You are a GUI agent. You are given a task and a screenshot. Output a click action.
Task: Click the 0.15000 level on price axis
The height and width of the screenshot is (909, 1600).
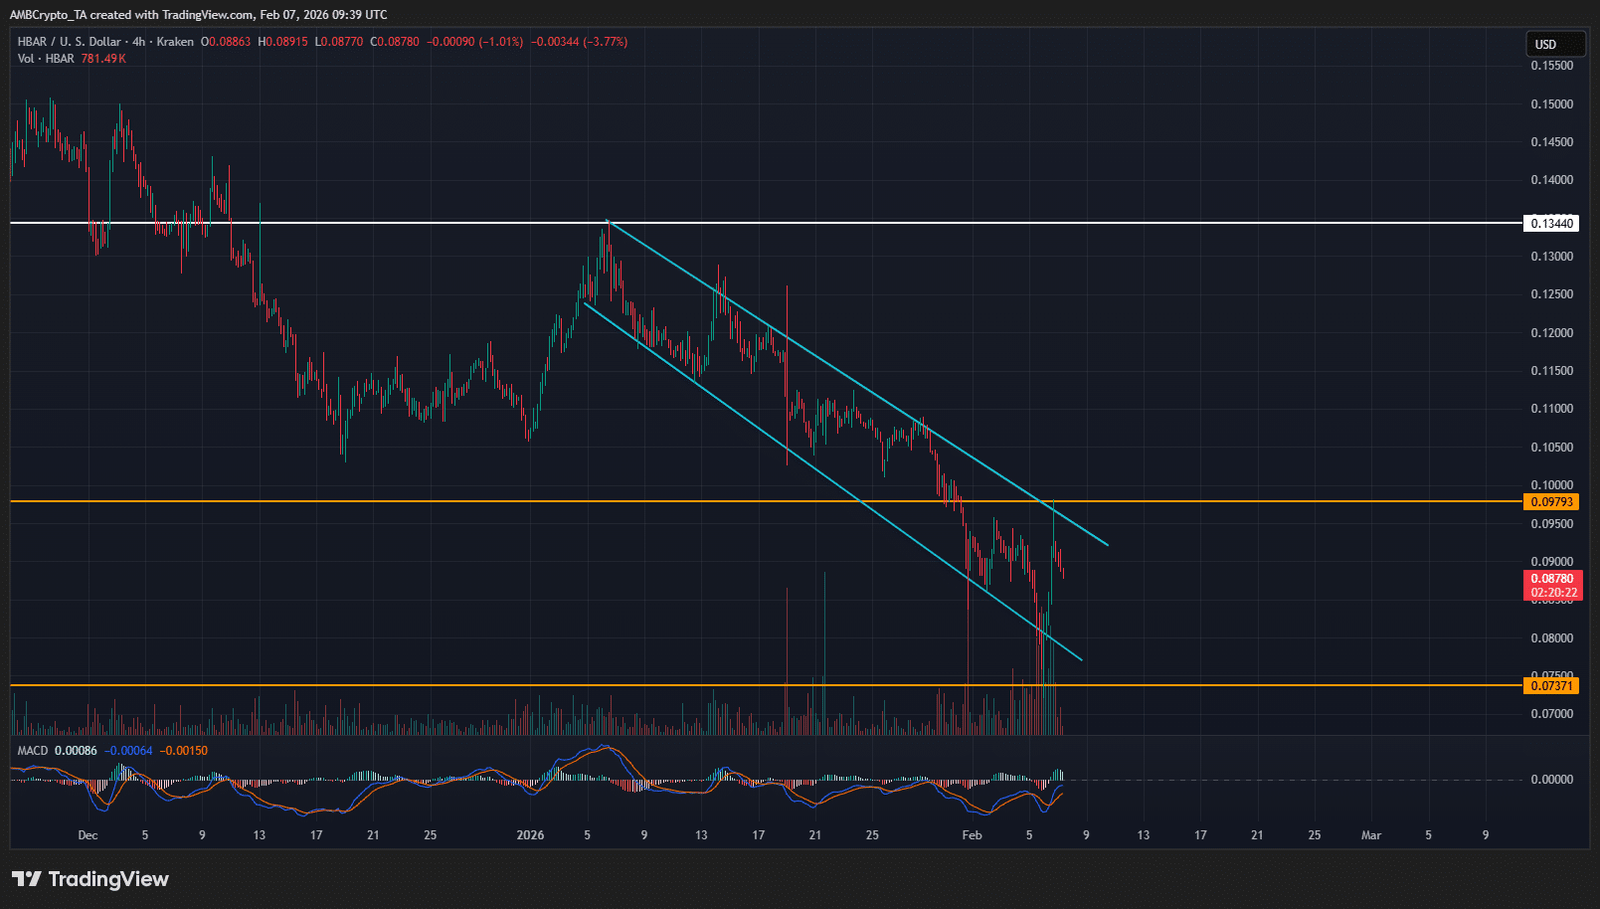click(1551, 104)
